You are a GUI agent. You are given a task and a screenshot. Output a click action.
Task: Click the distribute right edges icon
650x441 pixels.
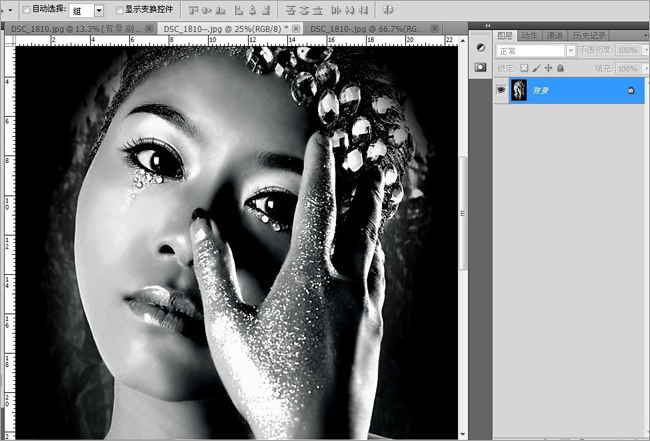click(363, 10)
